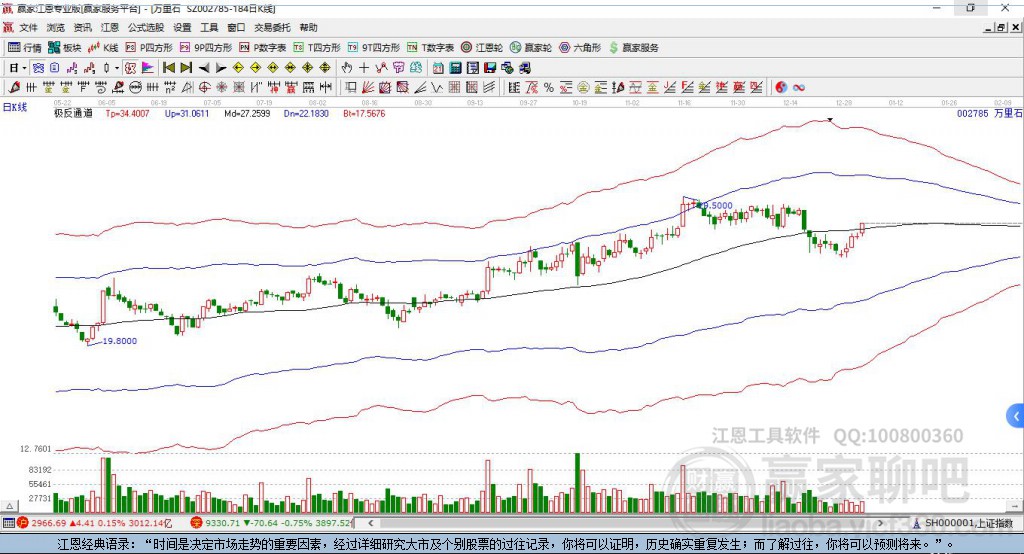Viewport: 1024px width, 554px height.
Task: Switch to the K线 chart view
Action: point(103,48)
